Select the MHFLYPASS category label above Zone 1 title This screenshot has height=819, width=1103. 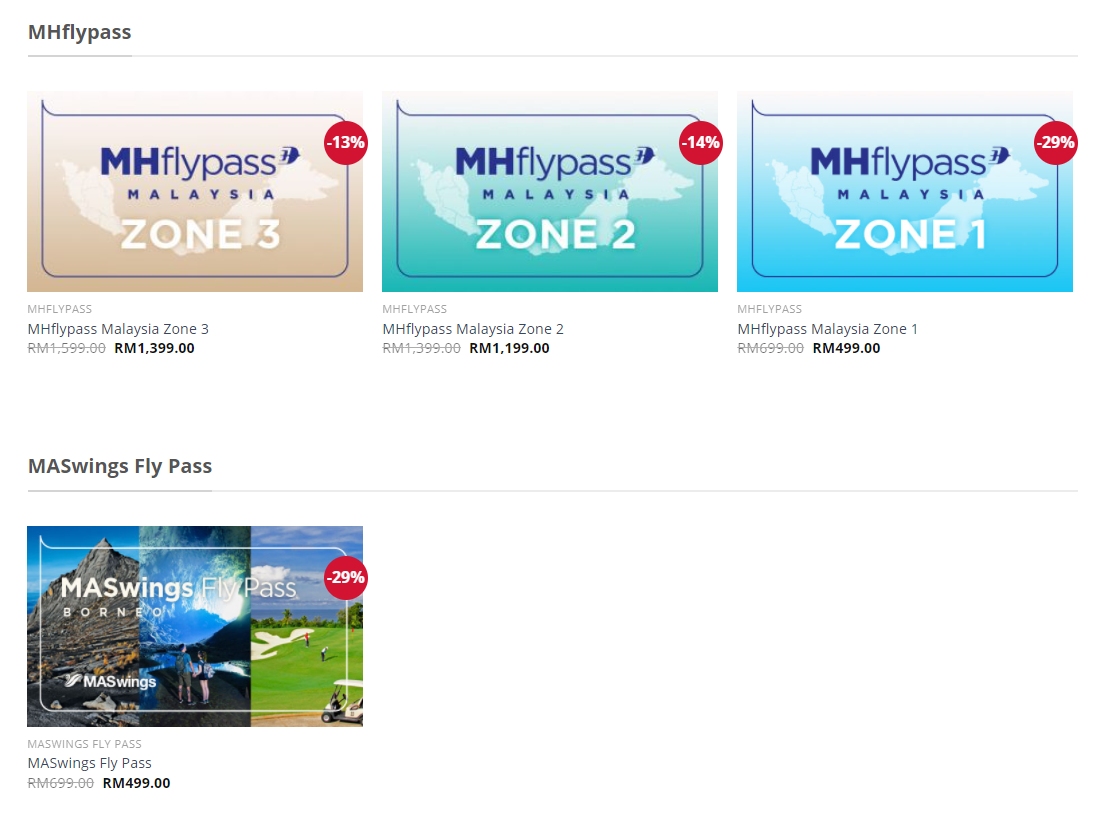tap(769, 309)
